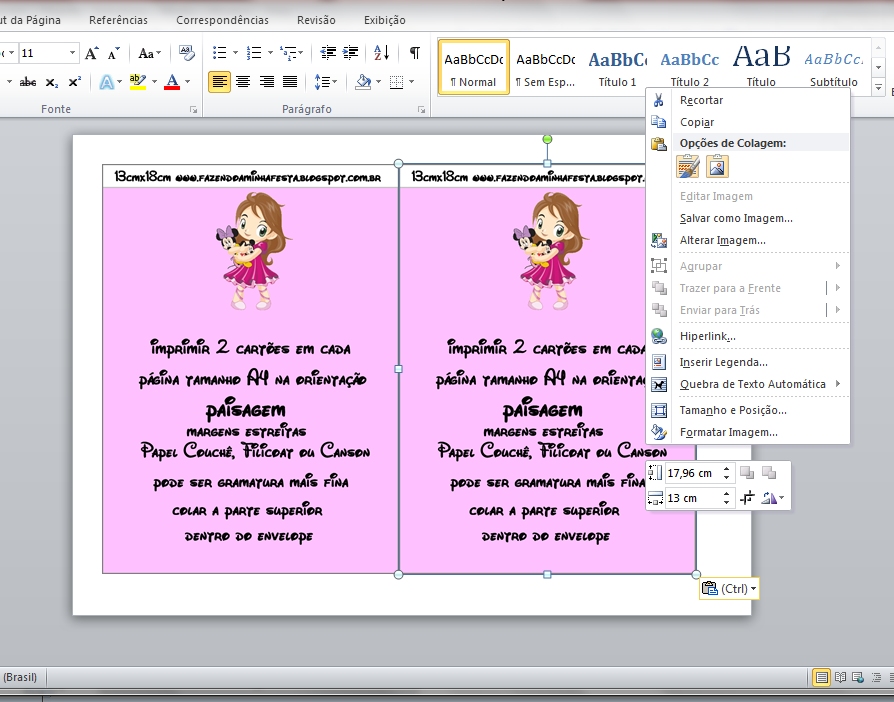
Task: Toggle align text right
Action: [266, 82]
